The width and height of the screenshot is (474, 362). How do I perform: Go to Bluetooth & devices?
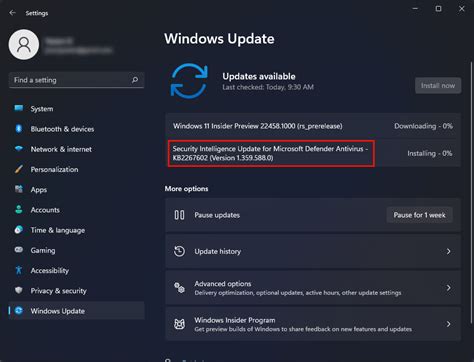tap(76, 129)
